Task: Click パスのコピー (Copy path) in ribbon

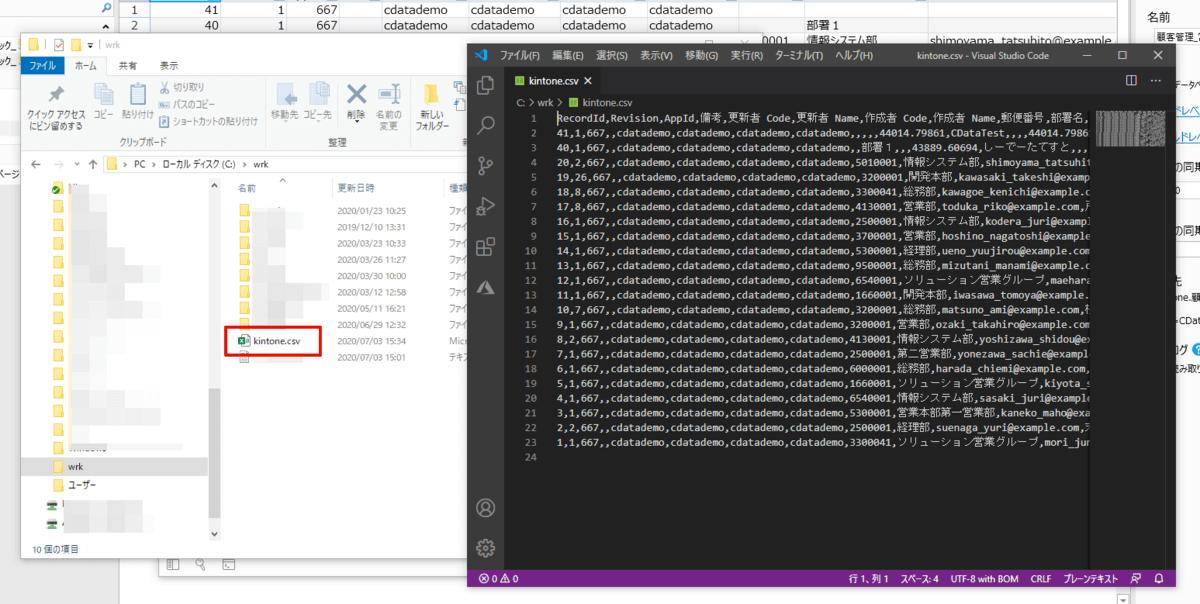Action: tap(186, 104)
